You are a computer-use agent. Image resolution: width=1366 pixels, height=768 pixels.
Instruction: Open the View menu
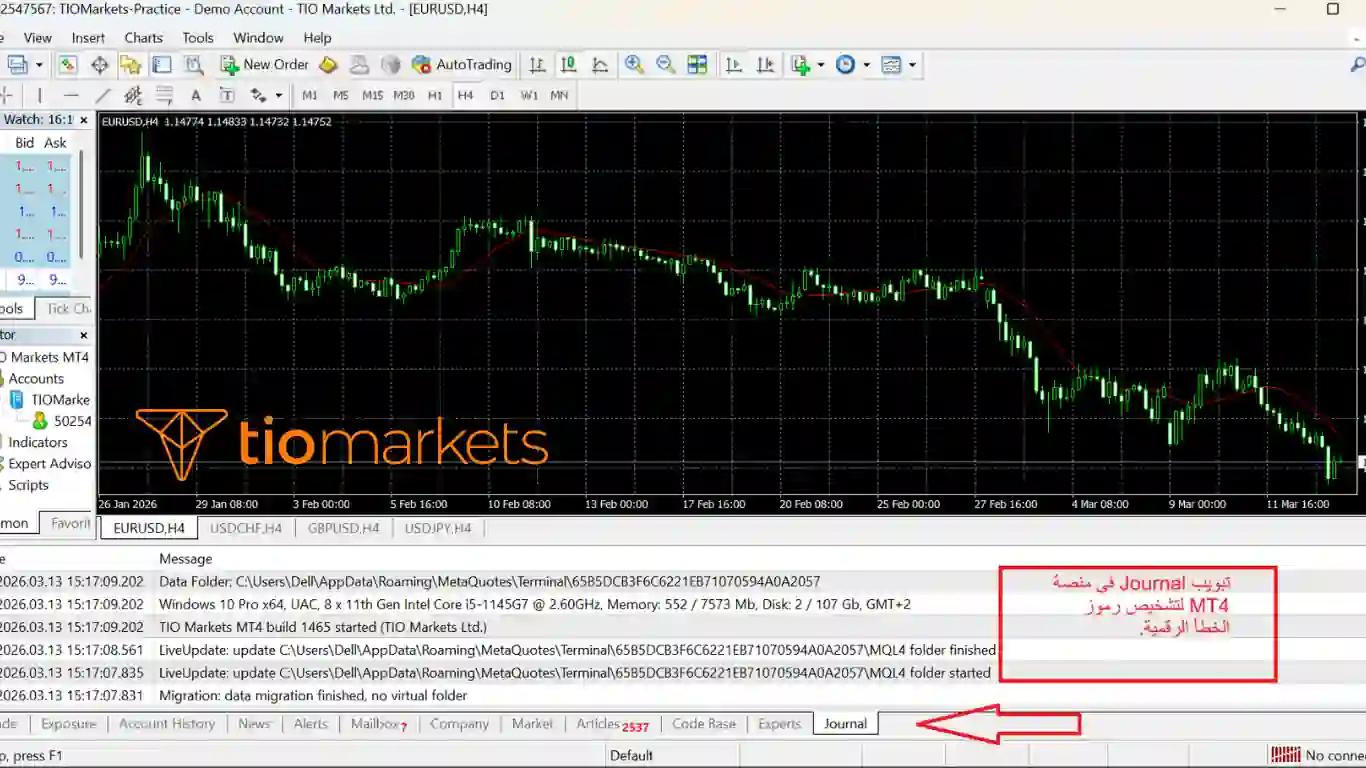pyautogui.click(x=38, y=38)
